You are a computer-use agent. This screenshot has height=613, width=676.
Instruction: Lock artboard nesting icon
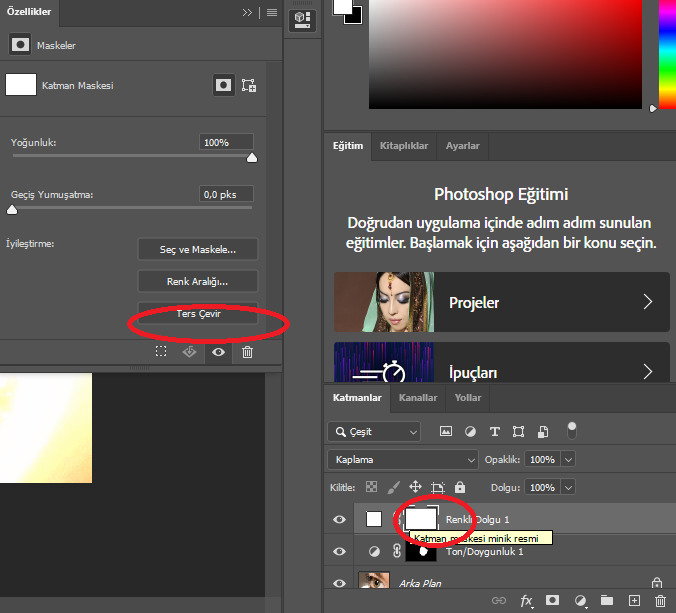[x=438, y=488]
